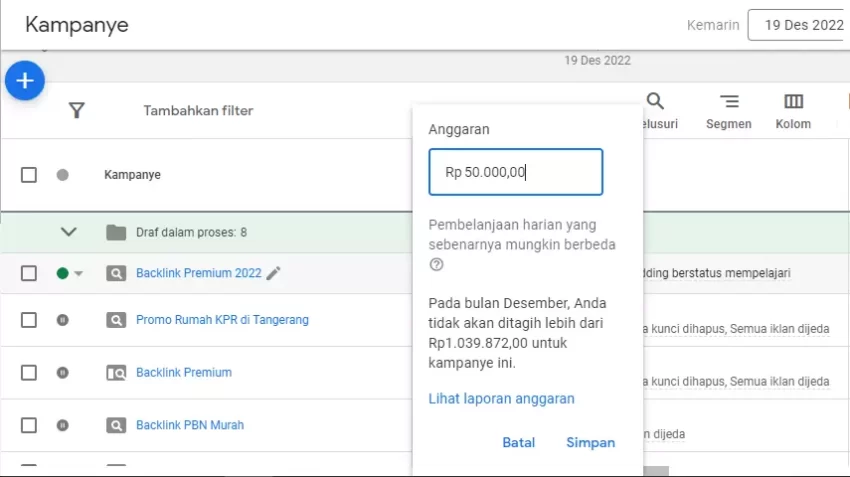The height and width of the screenshot is (477, 850).
Task: Open Lihat laporan anggaran link
Action: [501, 398]
